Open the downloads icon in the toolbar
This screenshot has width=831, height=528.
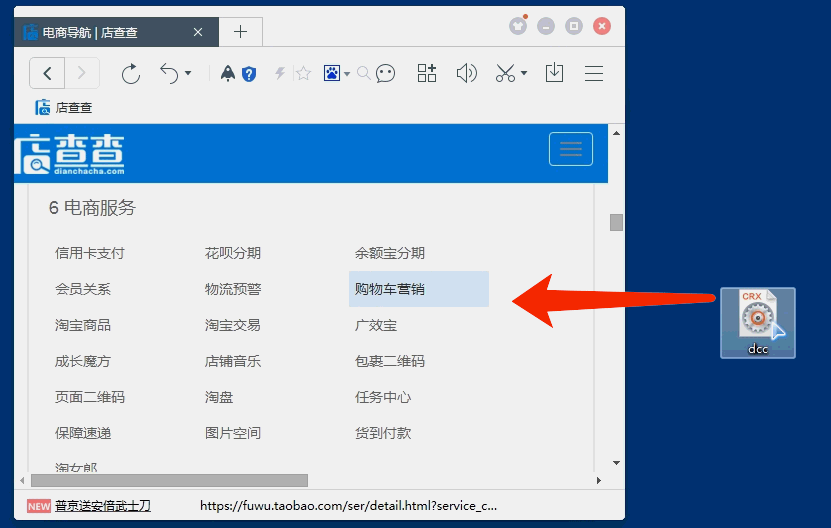pos(554,73)
